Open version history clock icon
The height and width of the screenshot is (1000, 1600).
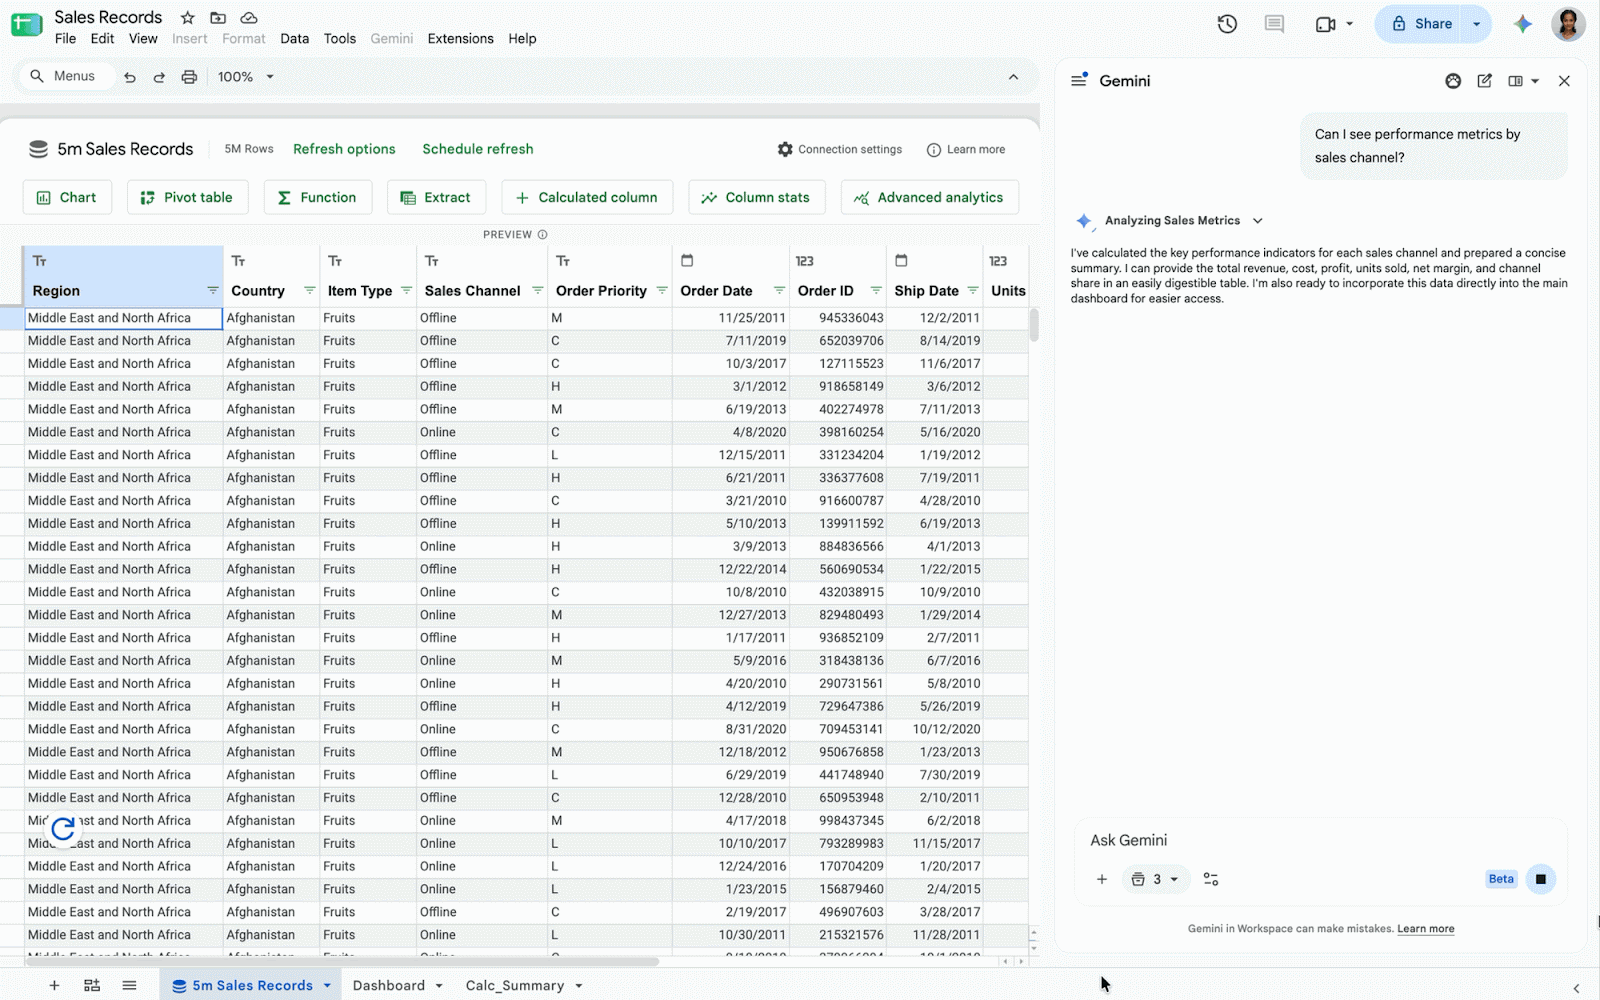tap(1227, 24)
